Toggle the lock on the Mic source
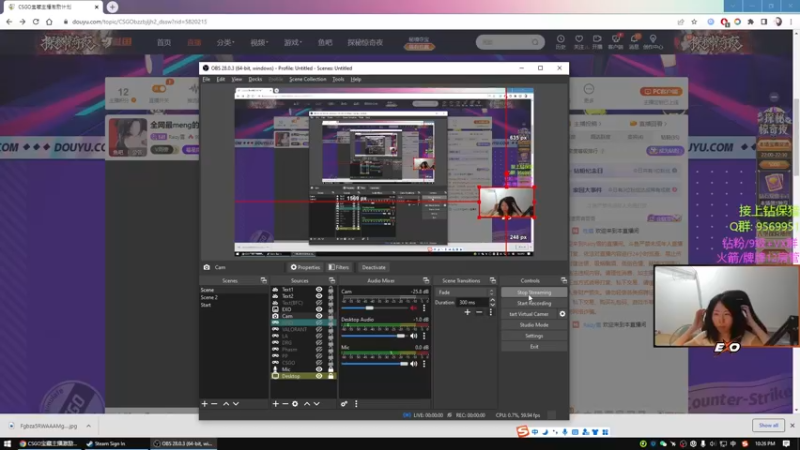Image resolution: width=800 pixels, height=450 pixels. (331, 369)
